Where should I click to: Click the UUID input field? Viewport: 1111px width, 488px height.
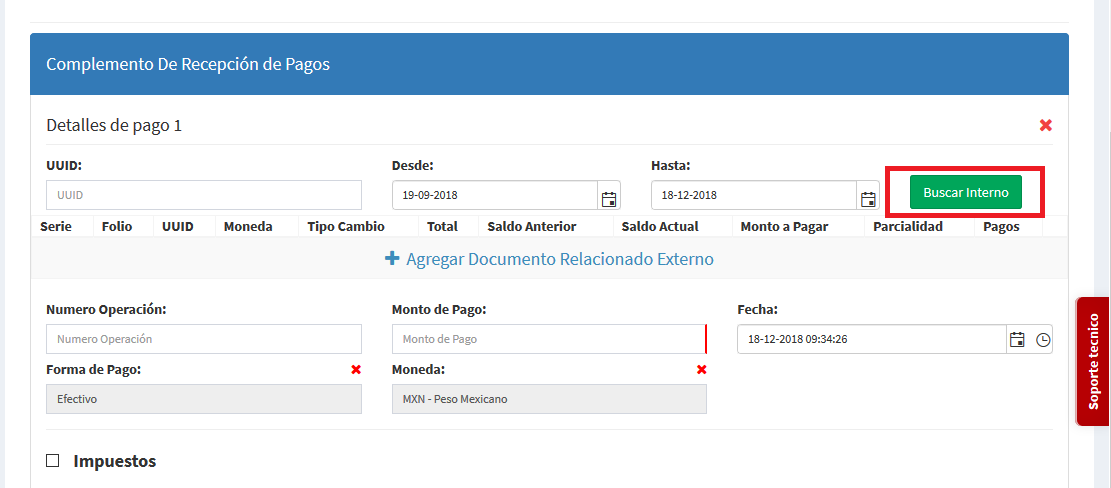point(203,195)
